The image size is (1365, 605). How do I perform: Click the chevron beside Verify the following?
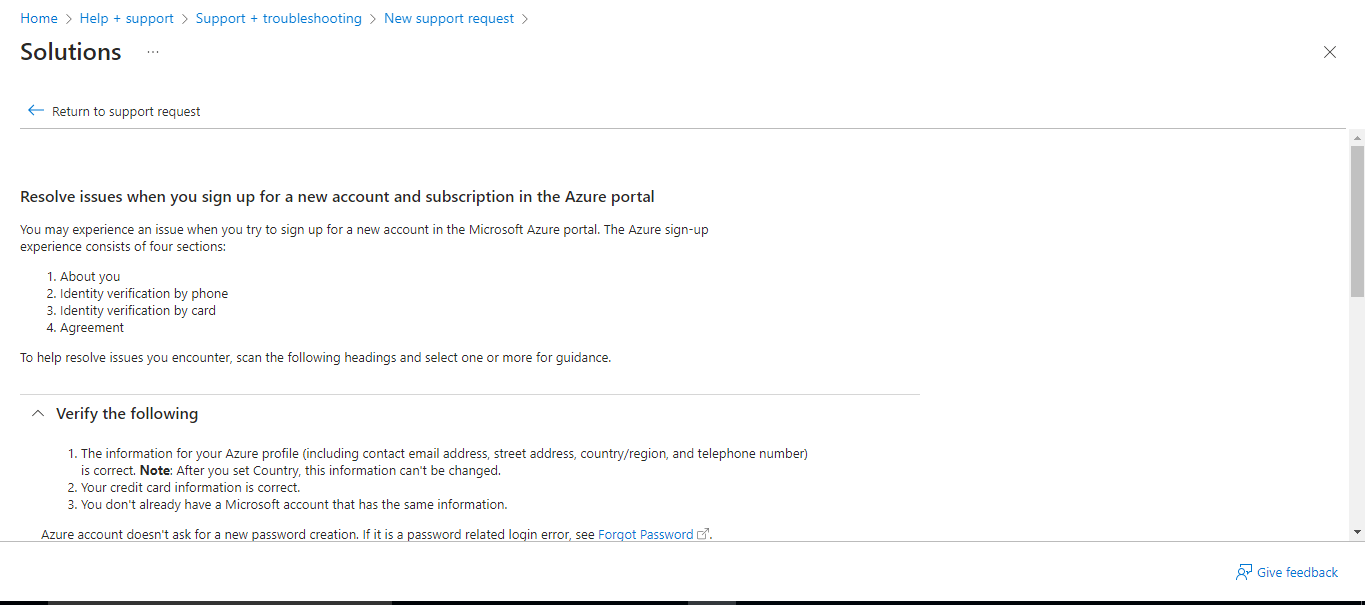tap(38, 412)
